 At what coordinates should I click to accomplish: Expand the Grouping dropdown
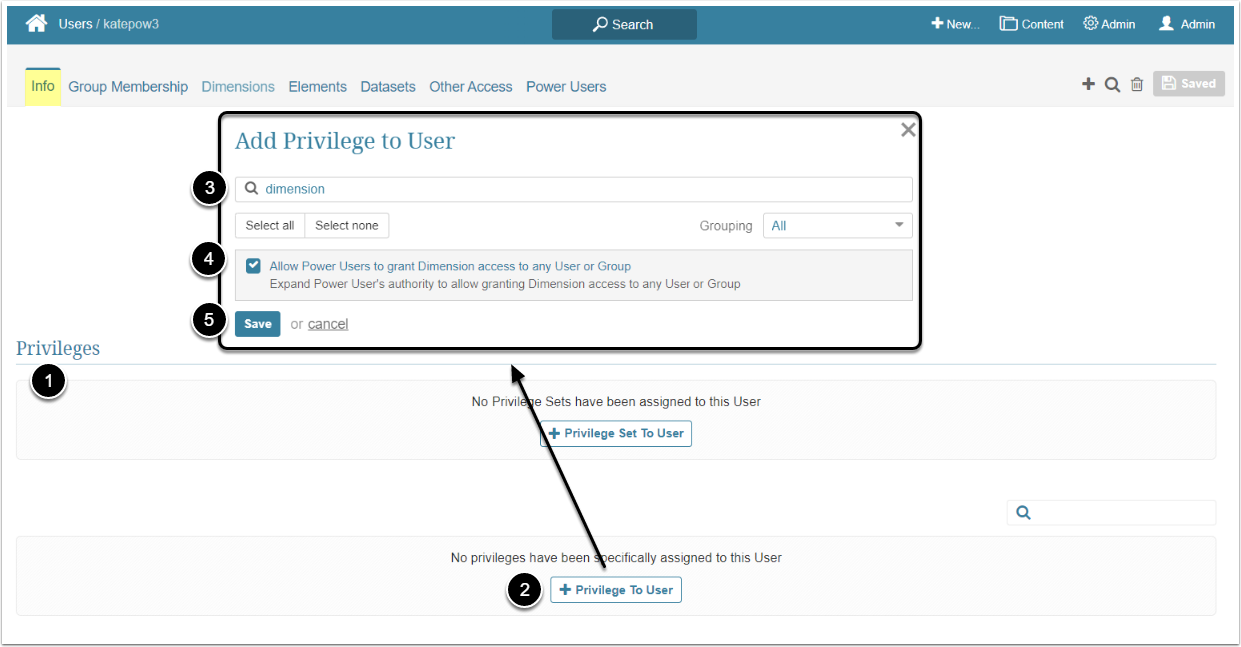click(x=837, y=226)
